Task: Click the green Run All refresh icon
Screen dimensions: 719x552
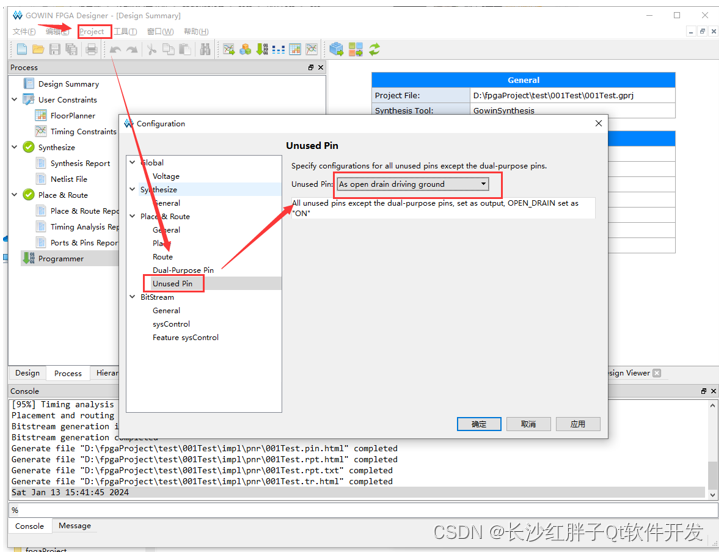Action: pyautogui.click(x=375, y=49)
